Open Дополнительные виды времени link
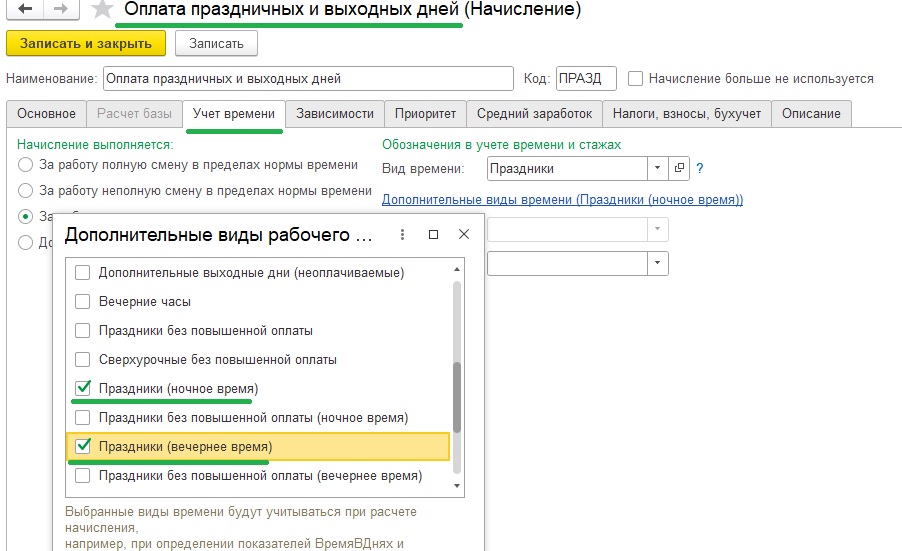 point(562,200)
